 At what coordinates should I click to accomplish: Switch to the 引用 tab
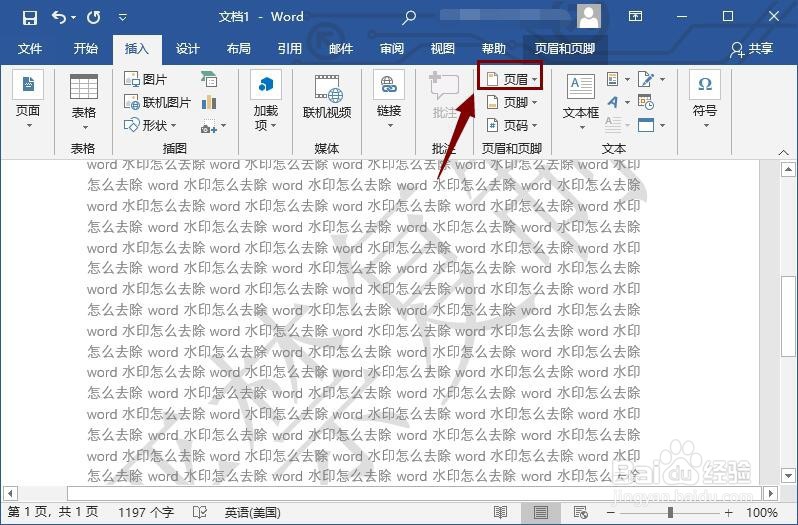[289, 49]
